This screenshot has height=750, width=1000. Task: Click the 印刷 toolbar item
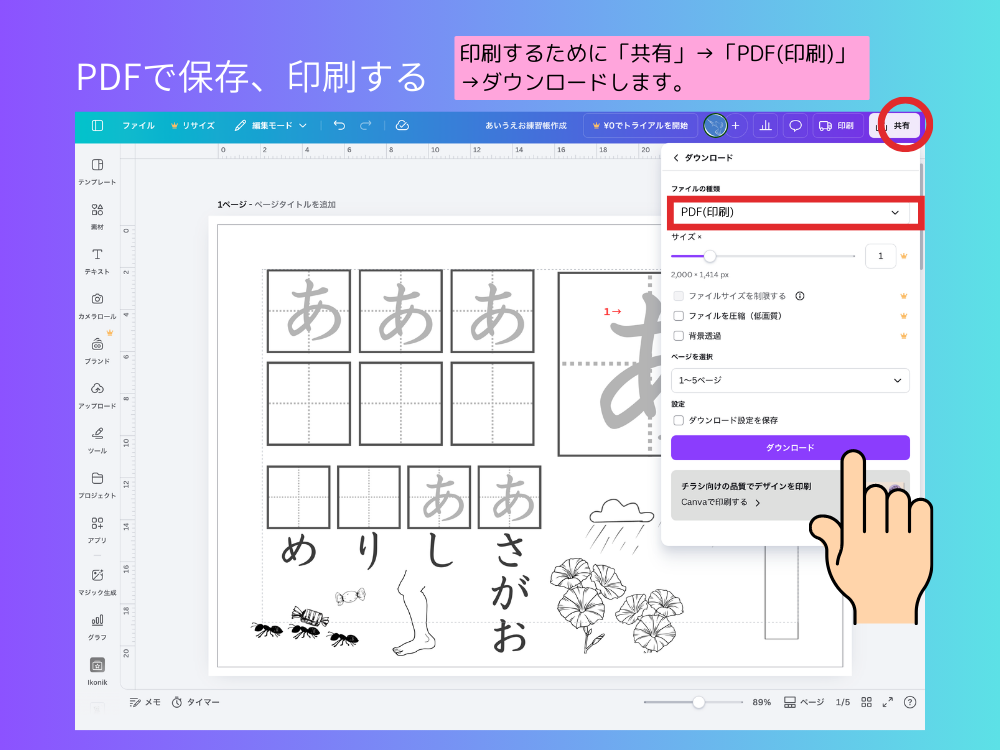(x=836, y=125)
